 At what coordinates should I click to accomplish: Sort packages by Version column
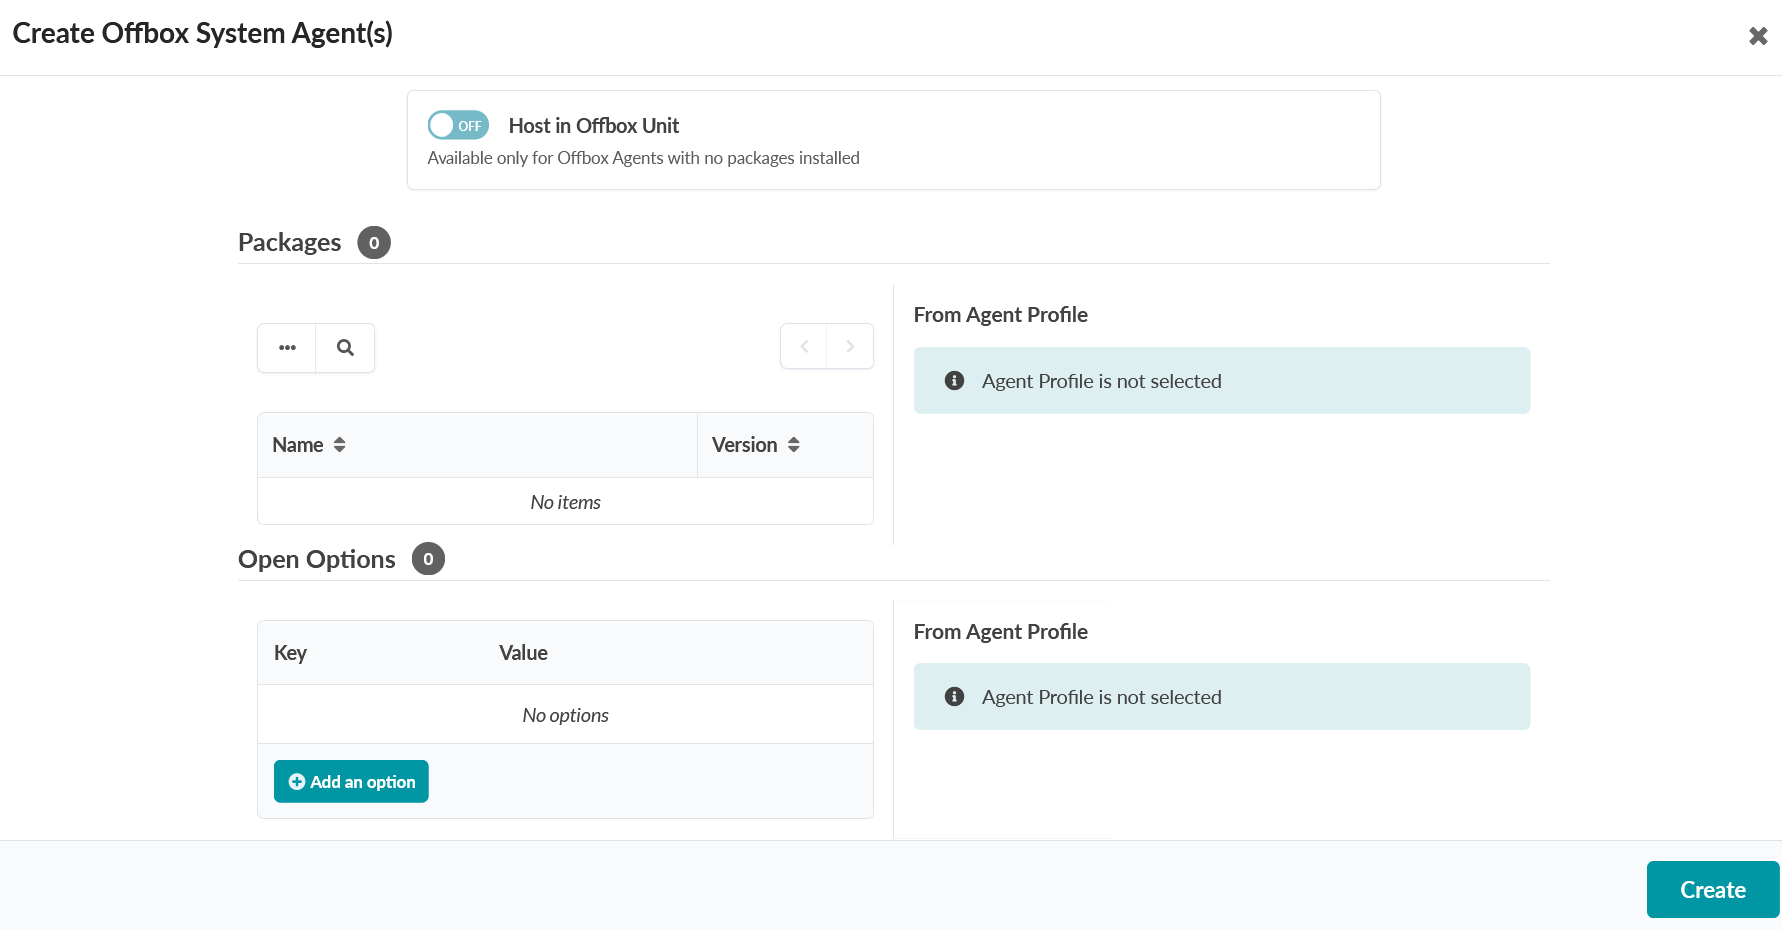pyautogui.click(x=744, y=445)
